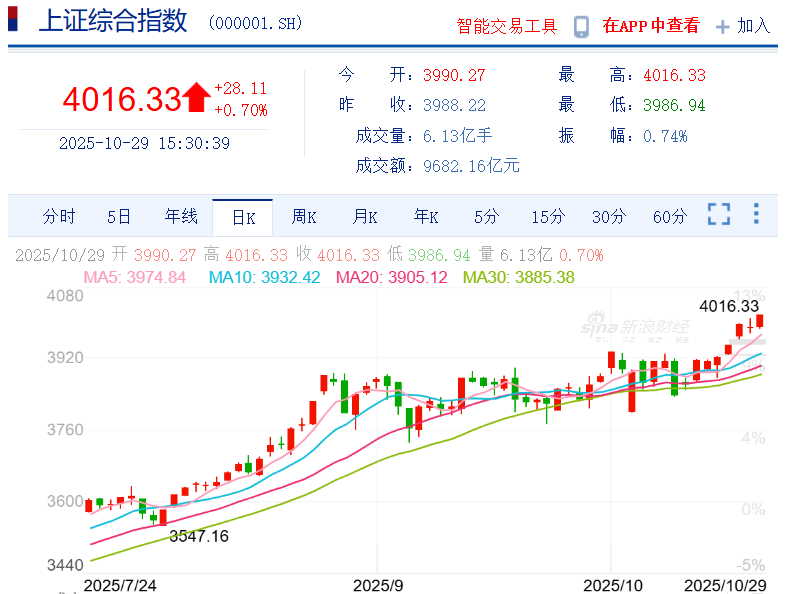This screenshot has width=786, height=594.
Task: Click the red-blue flag icon beside title
Action: coord(14,21)
